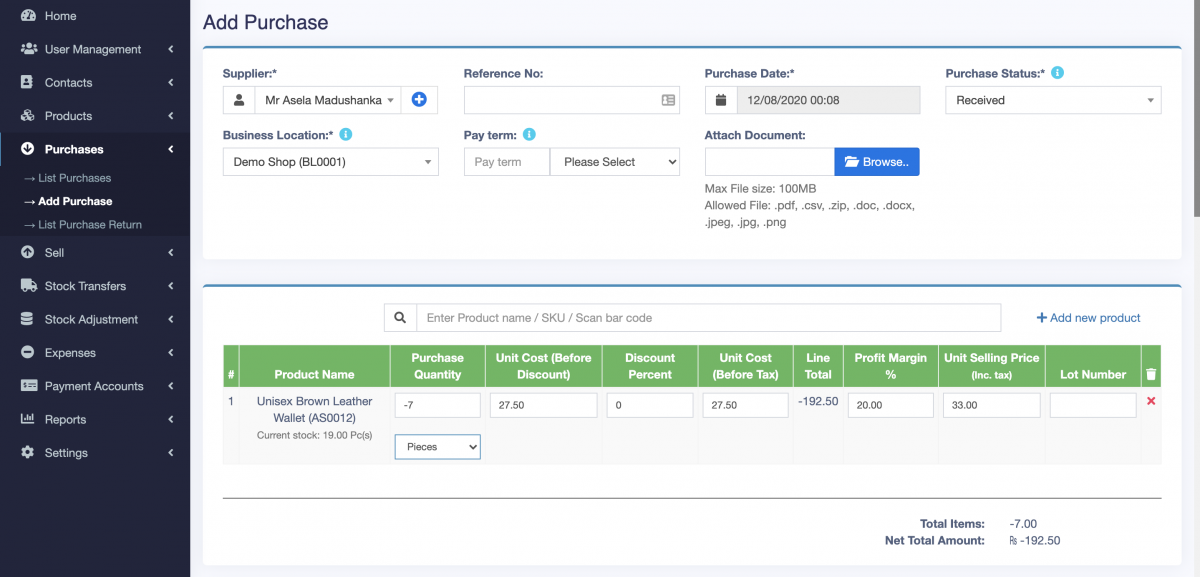Image resolution: width=1200 pixels, height=577 pixels.
Task: Add a new supplier with plus icon
Action: pos(419,100)
